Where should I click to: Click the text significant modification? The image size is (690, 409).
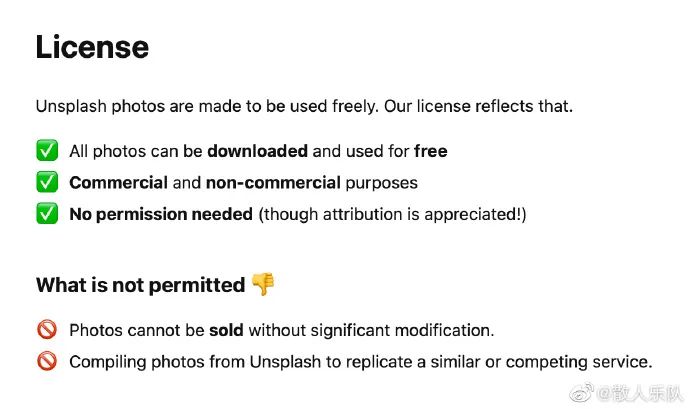(x=402, y=330)
